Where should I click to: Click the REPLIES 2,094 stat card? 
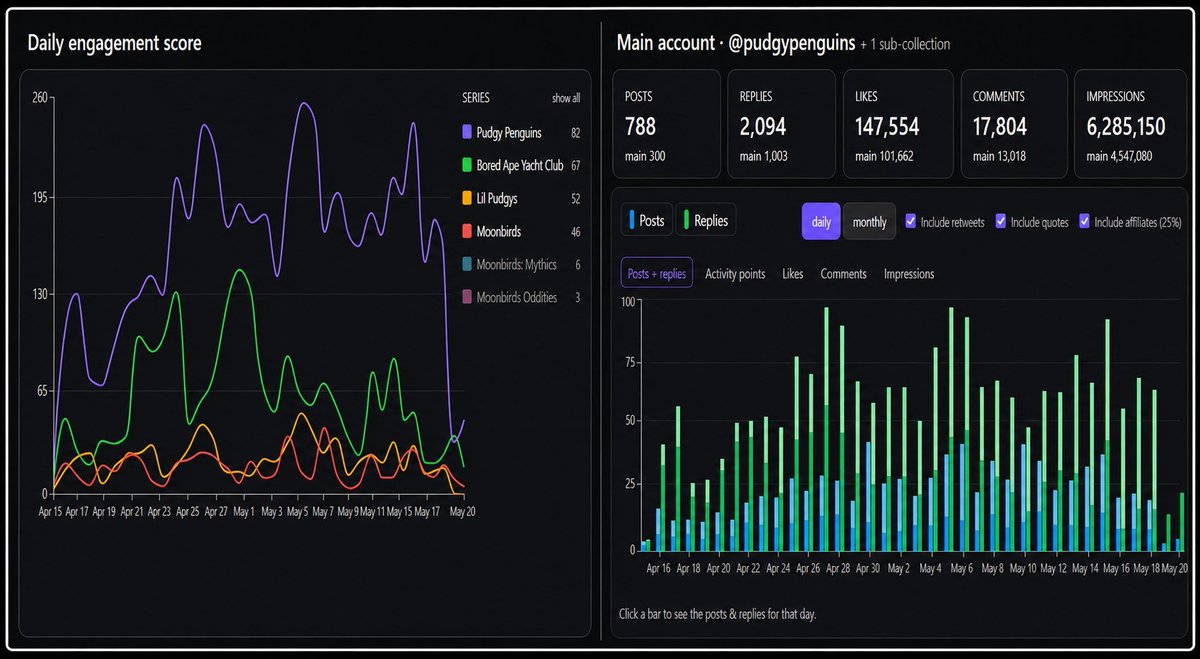coord(781,124)
